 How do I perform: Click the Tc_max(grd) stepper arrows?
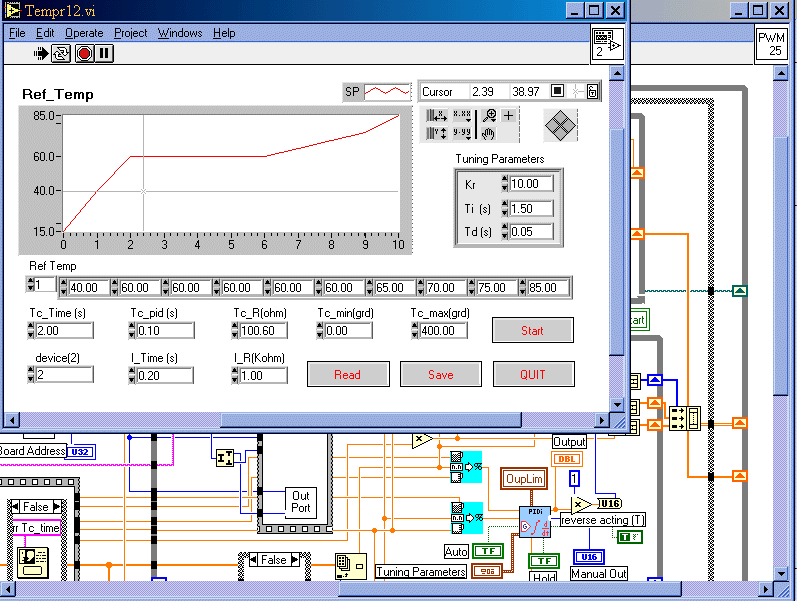pos(414,330)
